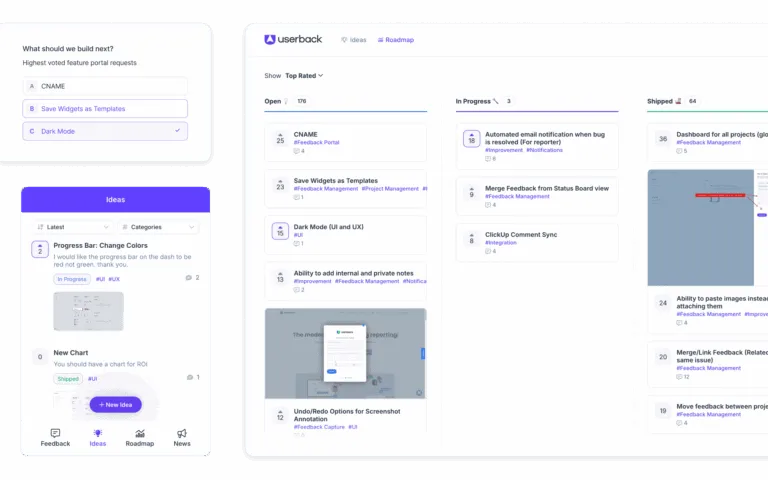Click #UX tag on Progress Bar idea
The width and height of the screenshot is (768, 480).
(114, 279)
